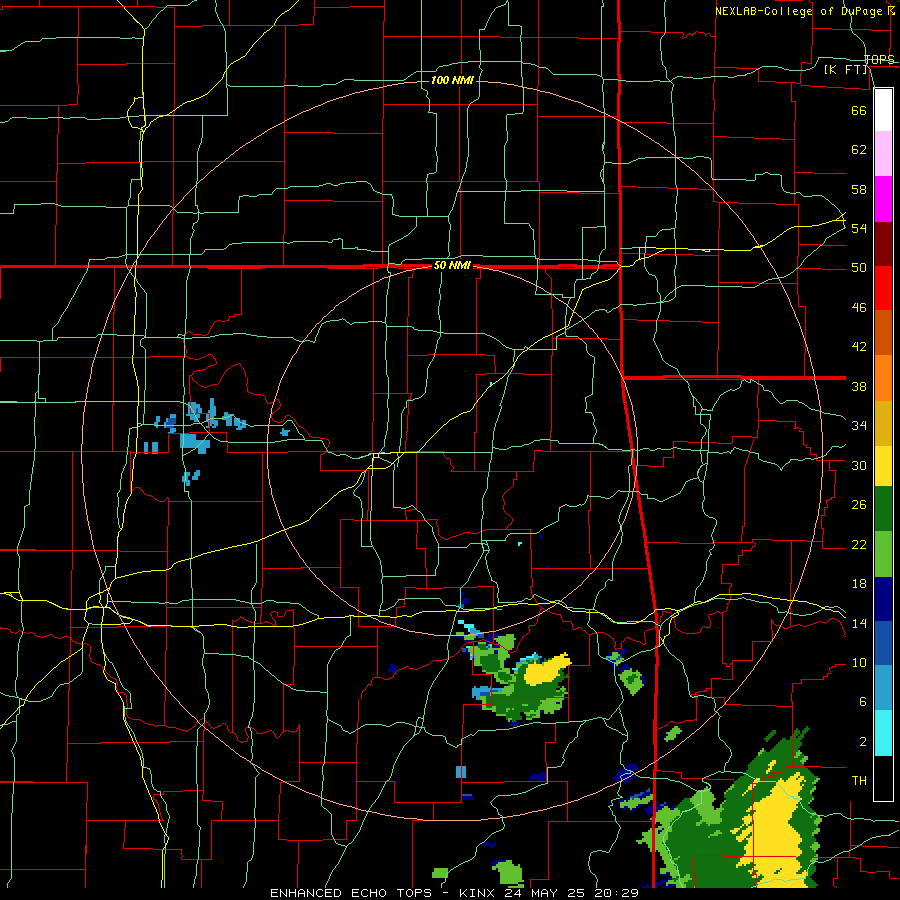Click the [K FT] units label
Screen dimensions: 900x900
846,69
